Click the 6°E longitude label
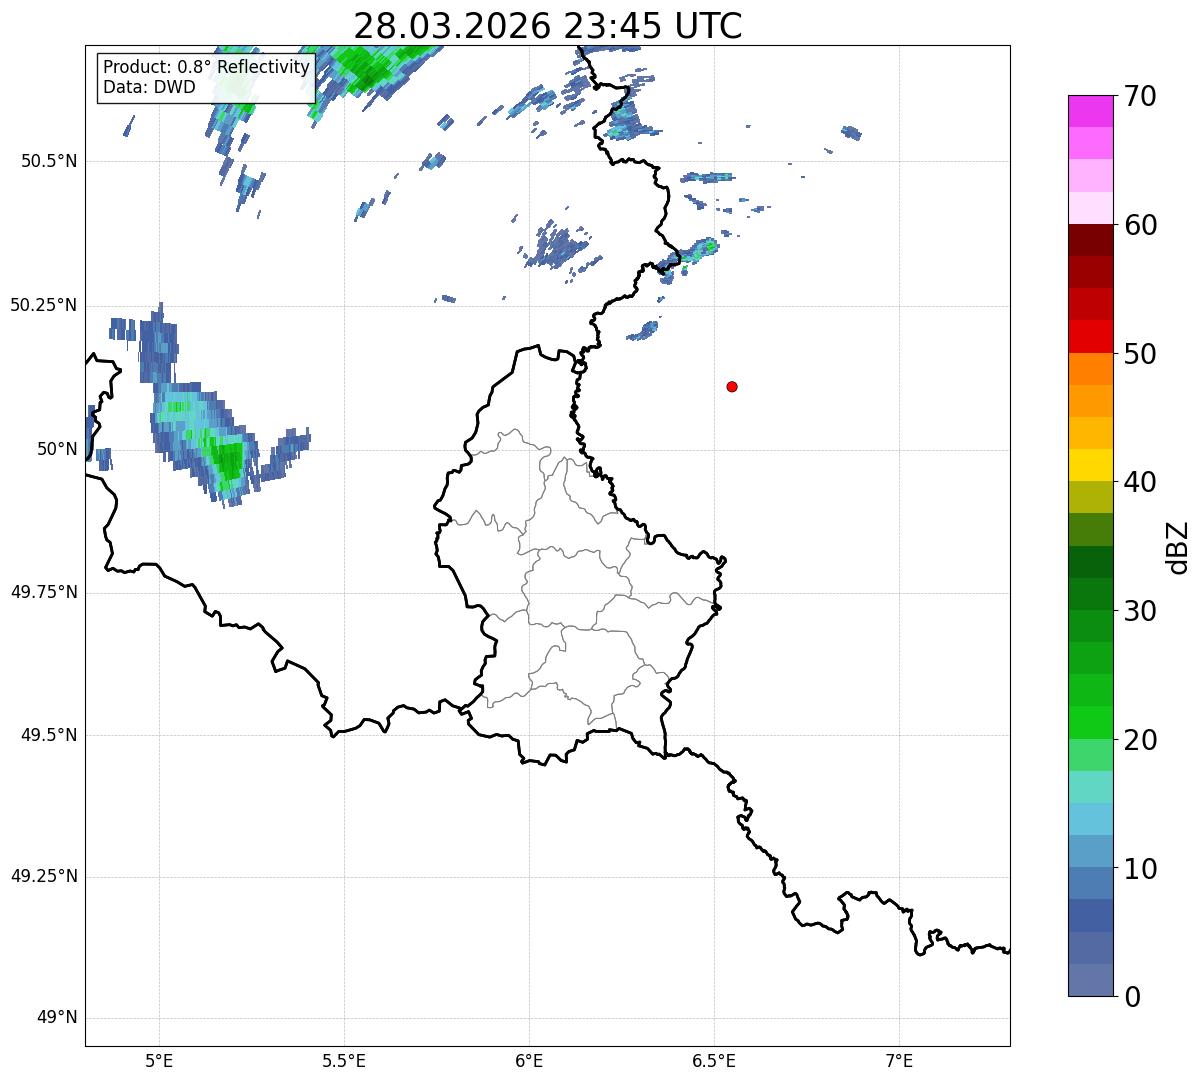This screenshot has width=1202, height=1081. point(529,1060)
